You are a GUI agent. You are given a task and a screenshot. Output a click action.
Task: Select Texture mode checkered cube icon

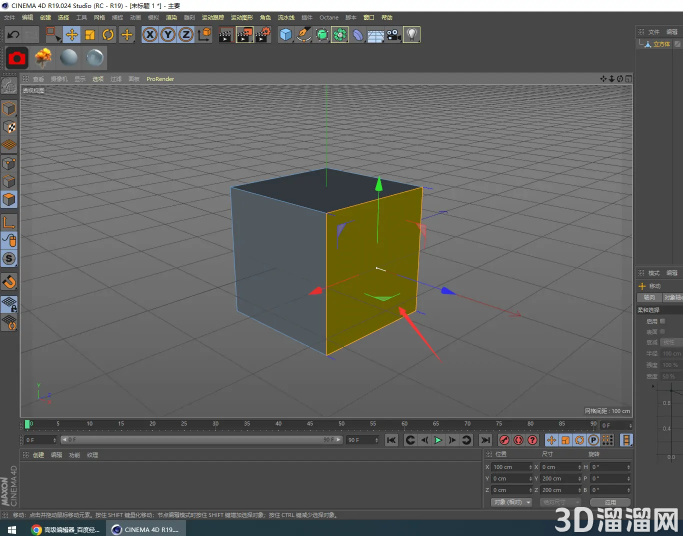point(9,127)
